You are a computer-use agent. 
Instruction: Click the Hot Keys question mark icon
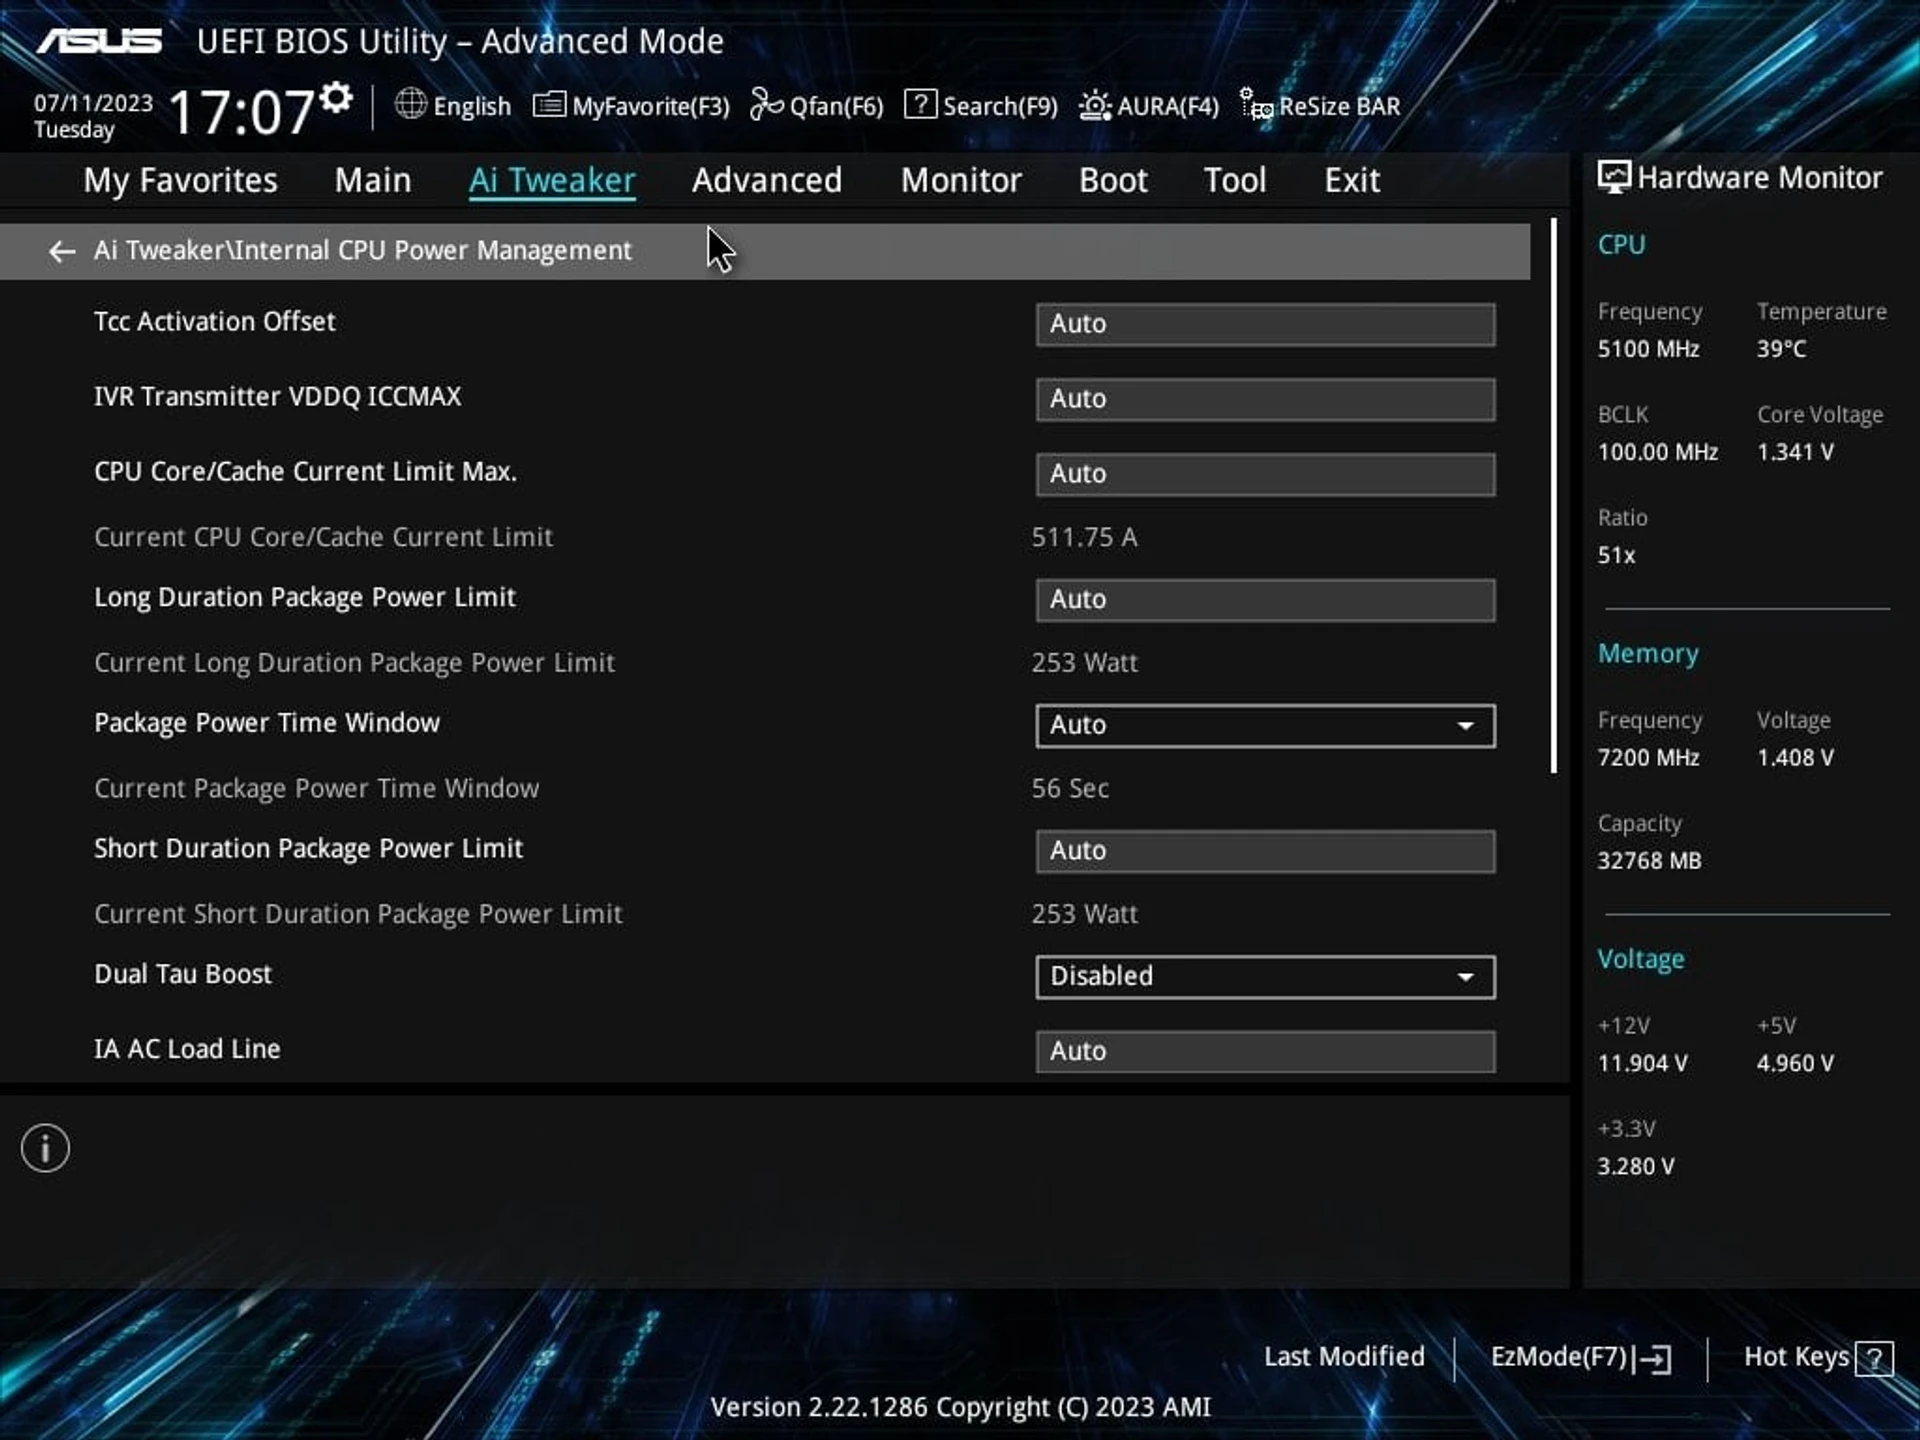point(1874,1359)
